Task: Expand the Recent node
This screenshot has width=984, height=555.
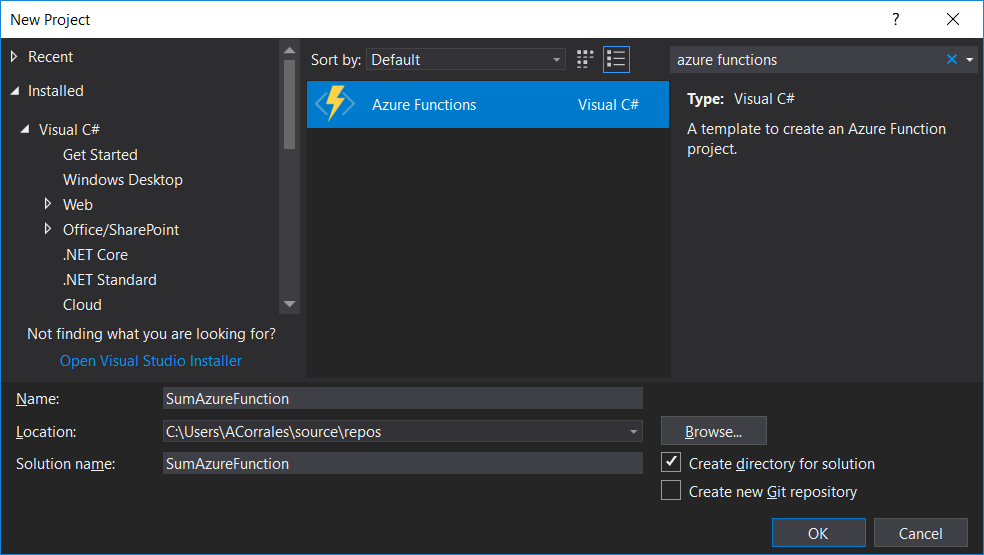Action: (x=14, y=57)
